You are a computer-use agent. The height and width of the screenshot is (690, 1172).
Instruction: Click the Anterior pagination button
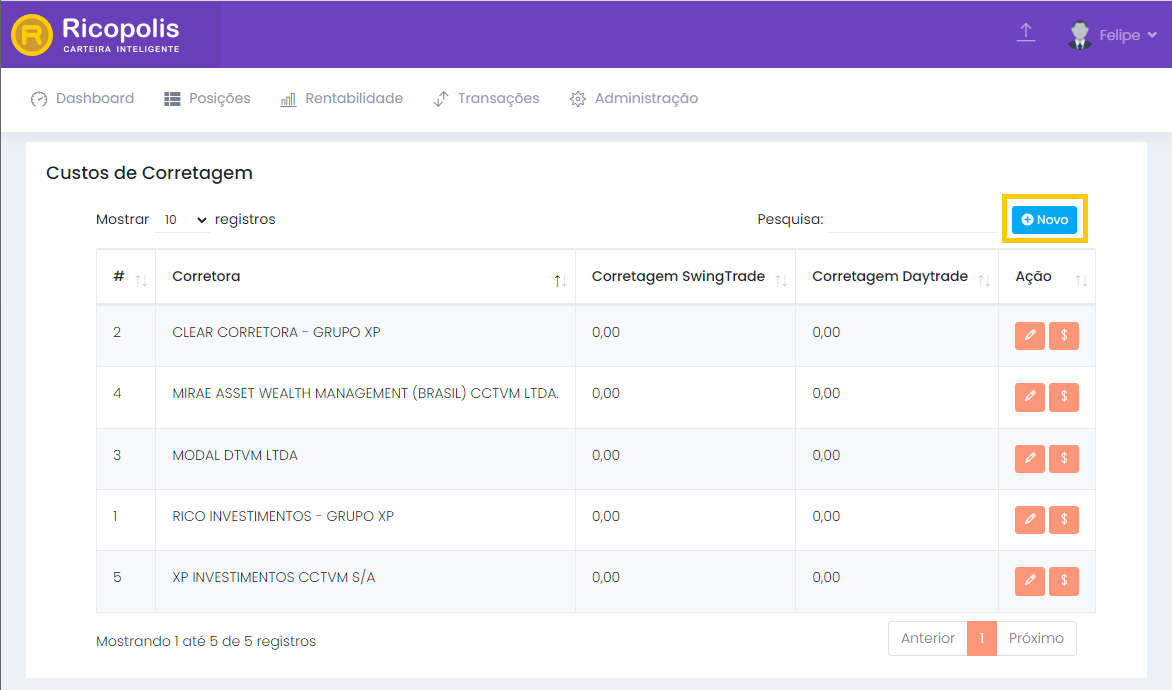(928, 638)
